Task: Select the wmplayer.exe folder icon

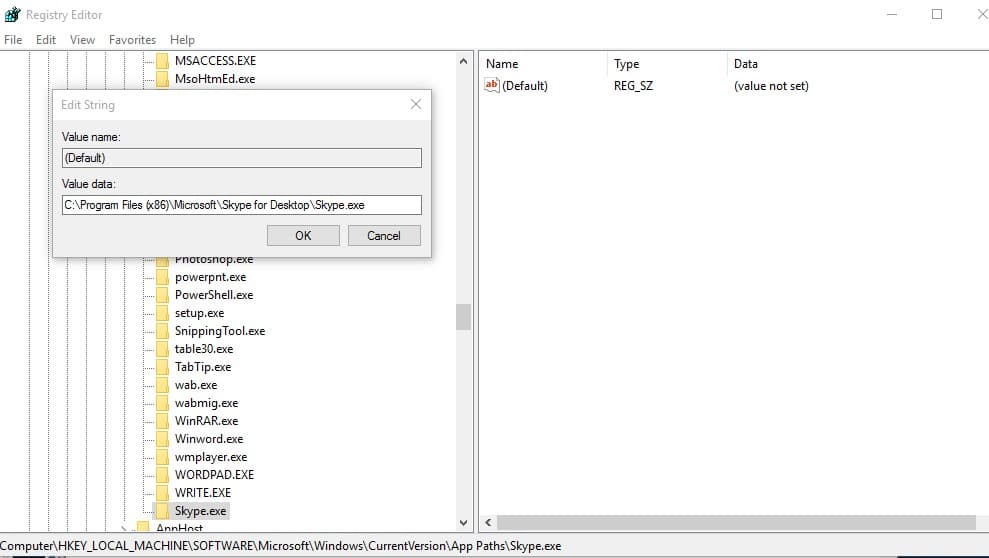Action: pos(162,457)
